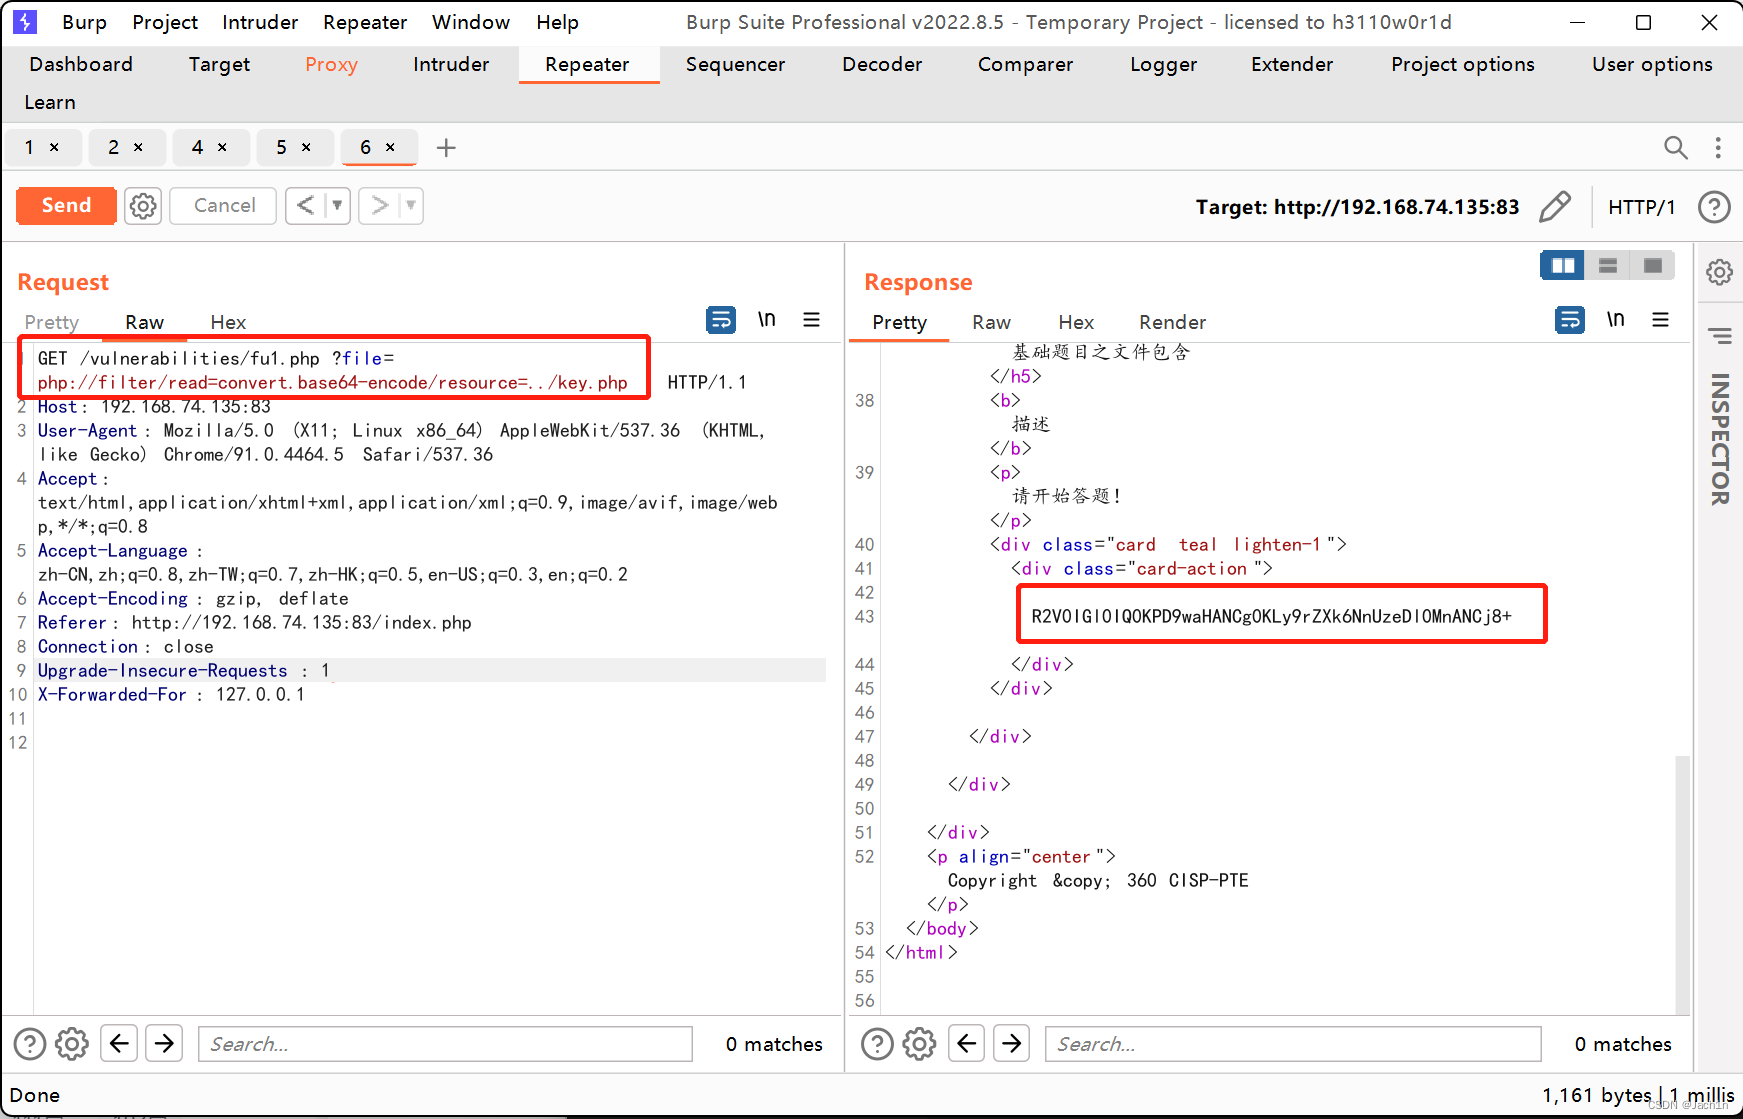
Task: Switch request view to Pretty
Action: pyautogui.click(x=52, y=322)
